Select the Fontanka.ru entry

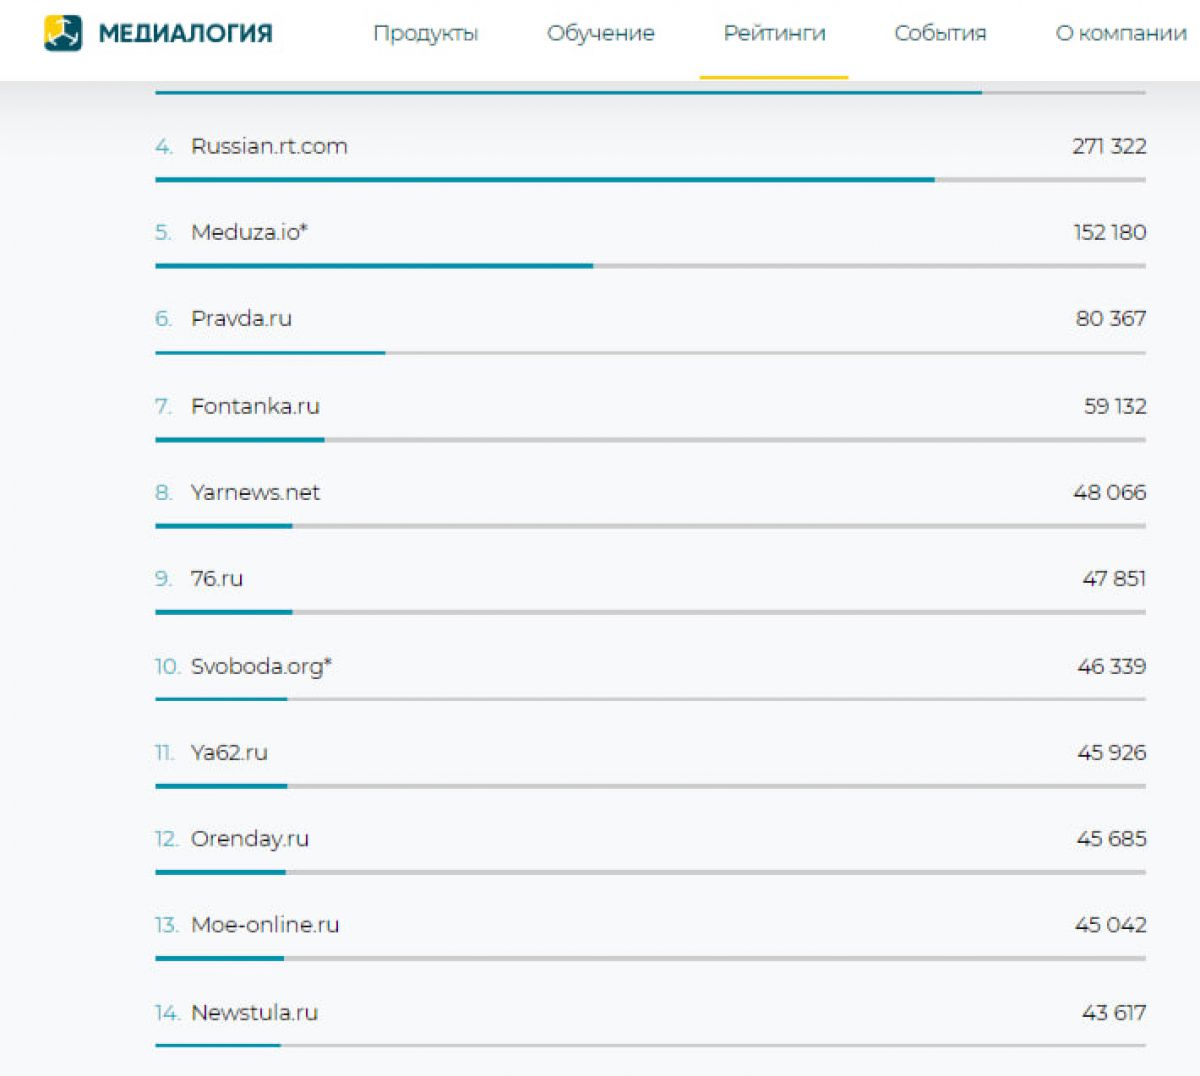click(x=255, y=406)
